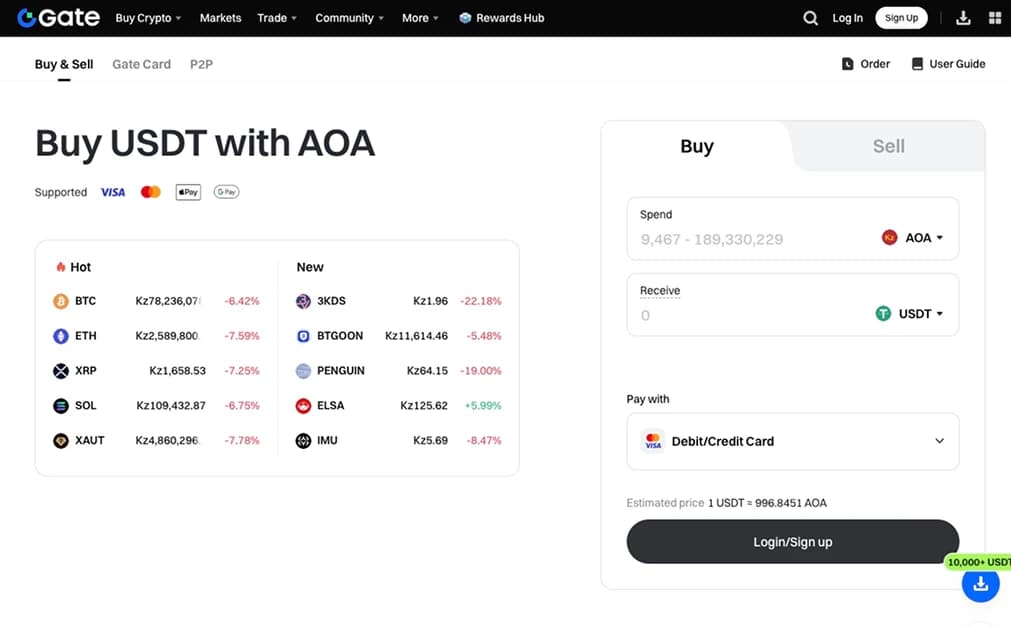Click the Gate logo
This screenshot has height=626, width=1011.
(x=59, y=17)
